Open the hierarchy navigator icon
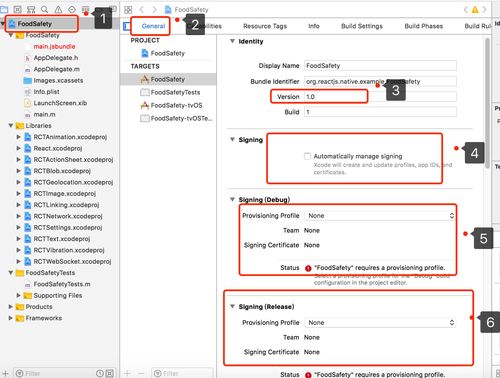 click(31, 9)
